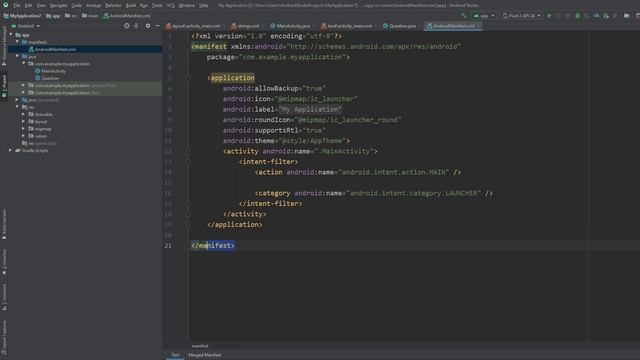The image size is (640, 360).
Task: Expand the test package node
Action: 24,93
